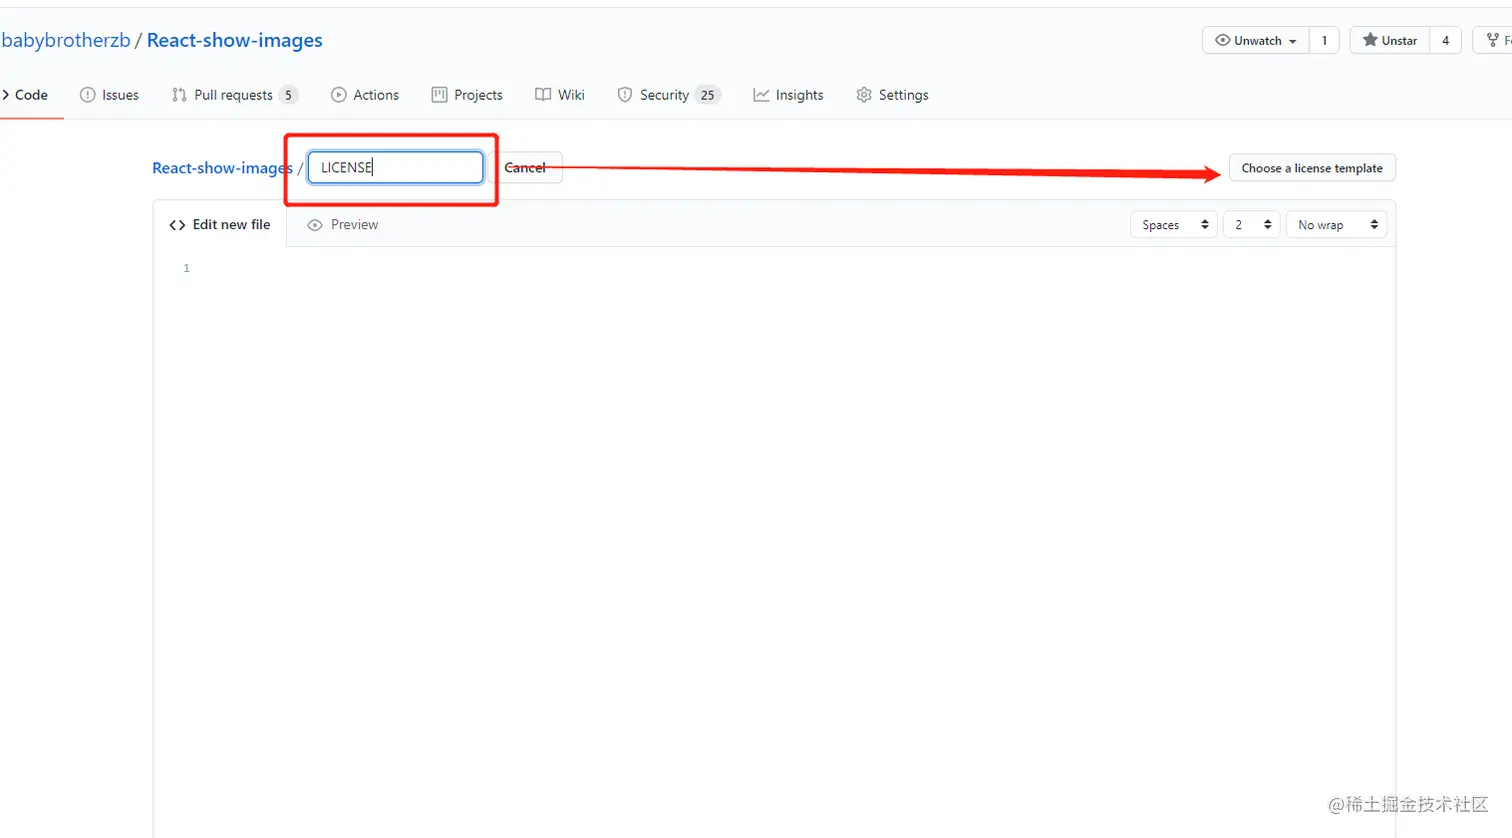Screen dimensions: 1512x838
Task: Open the No wrap line mode dropdown
Action: click(x=1336, y=225)
